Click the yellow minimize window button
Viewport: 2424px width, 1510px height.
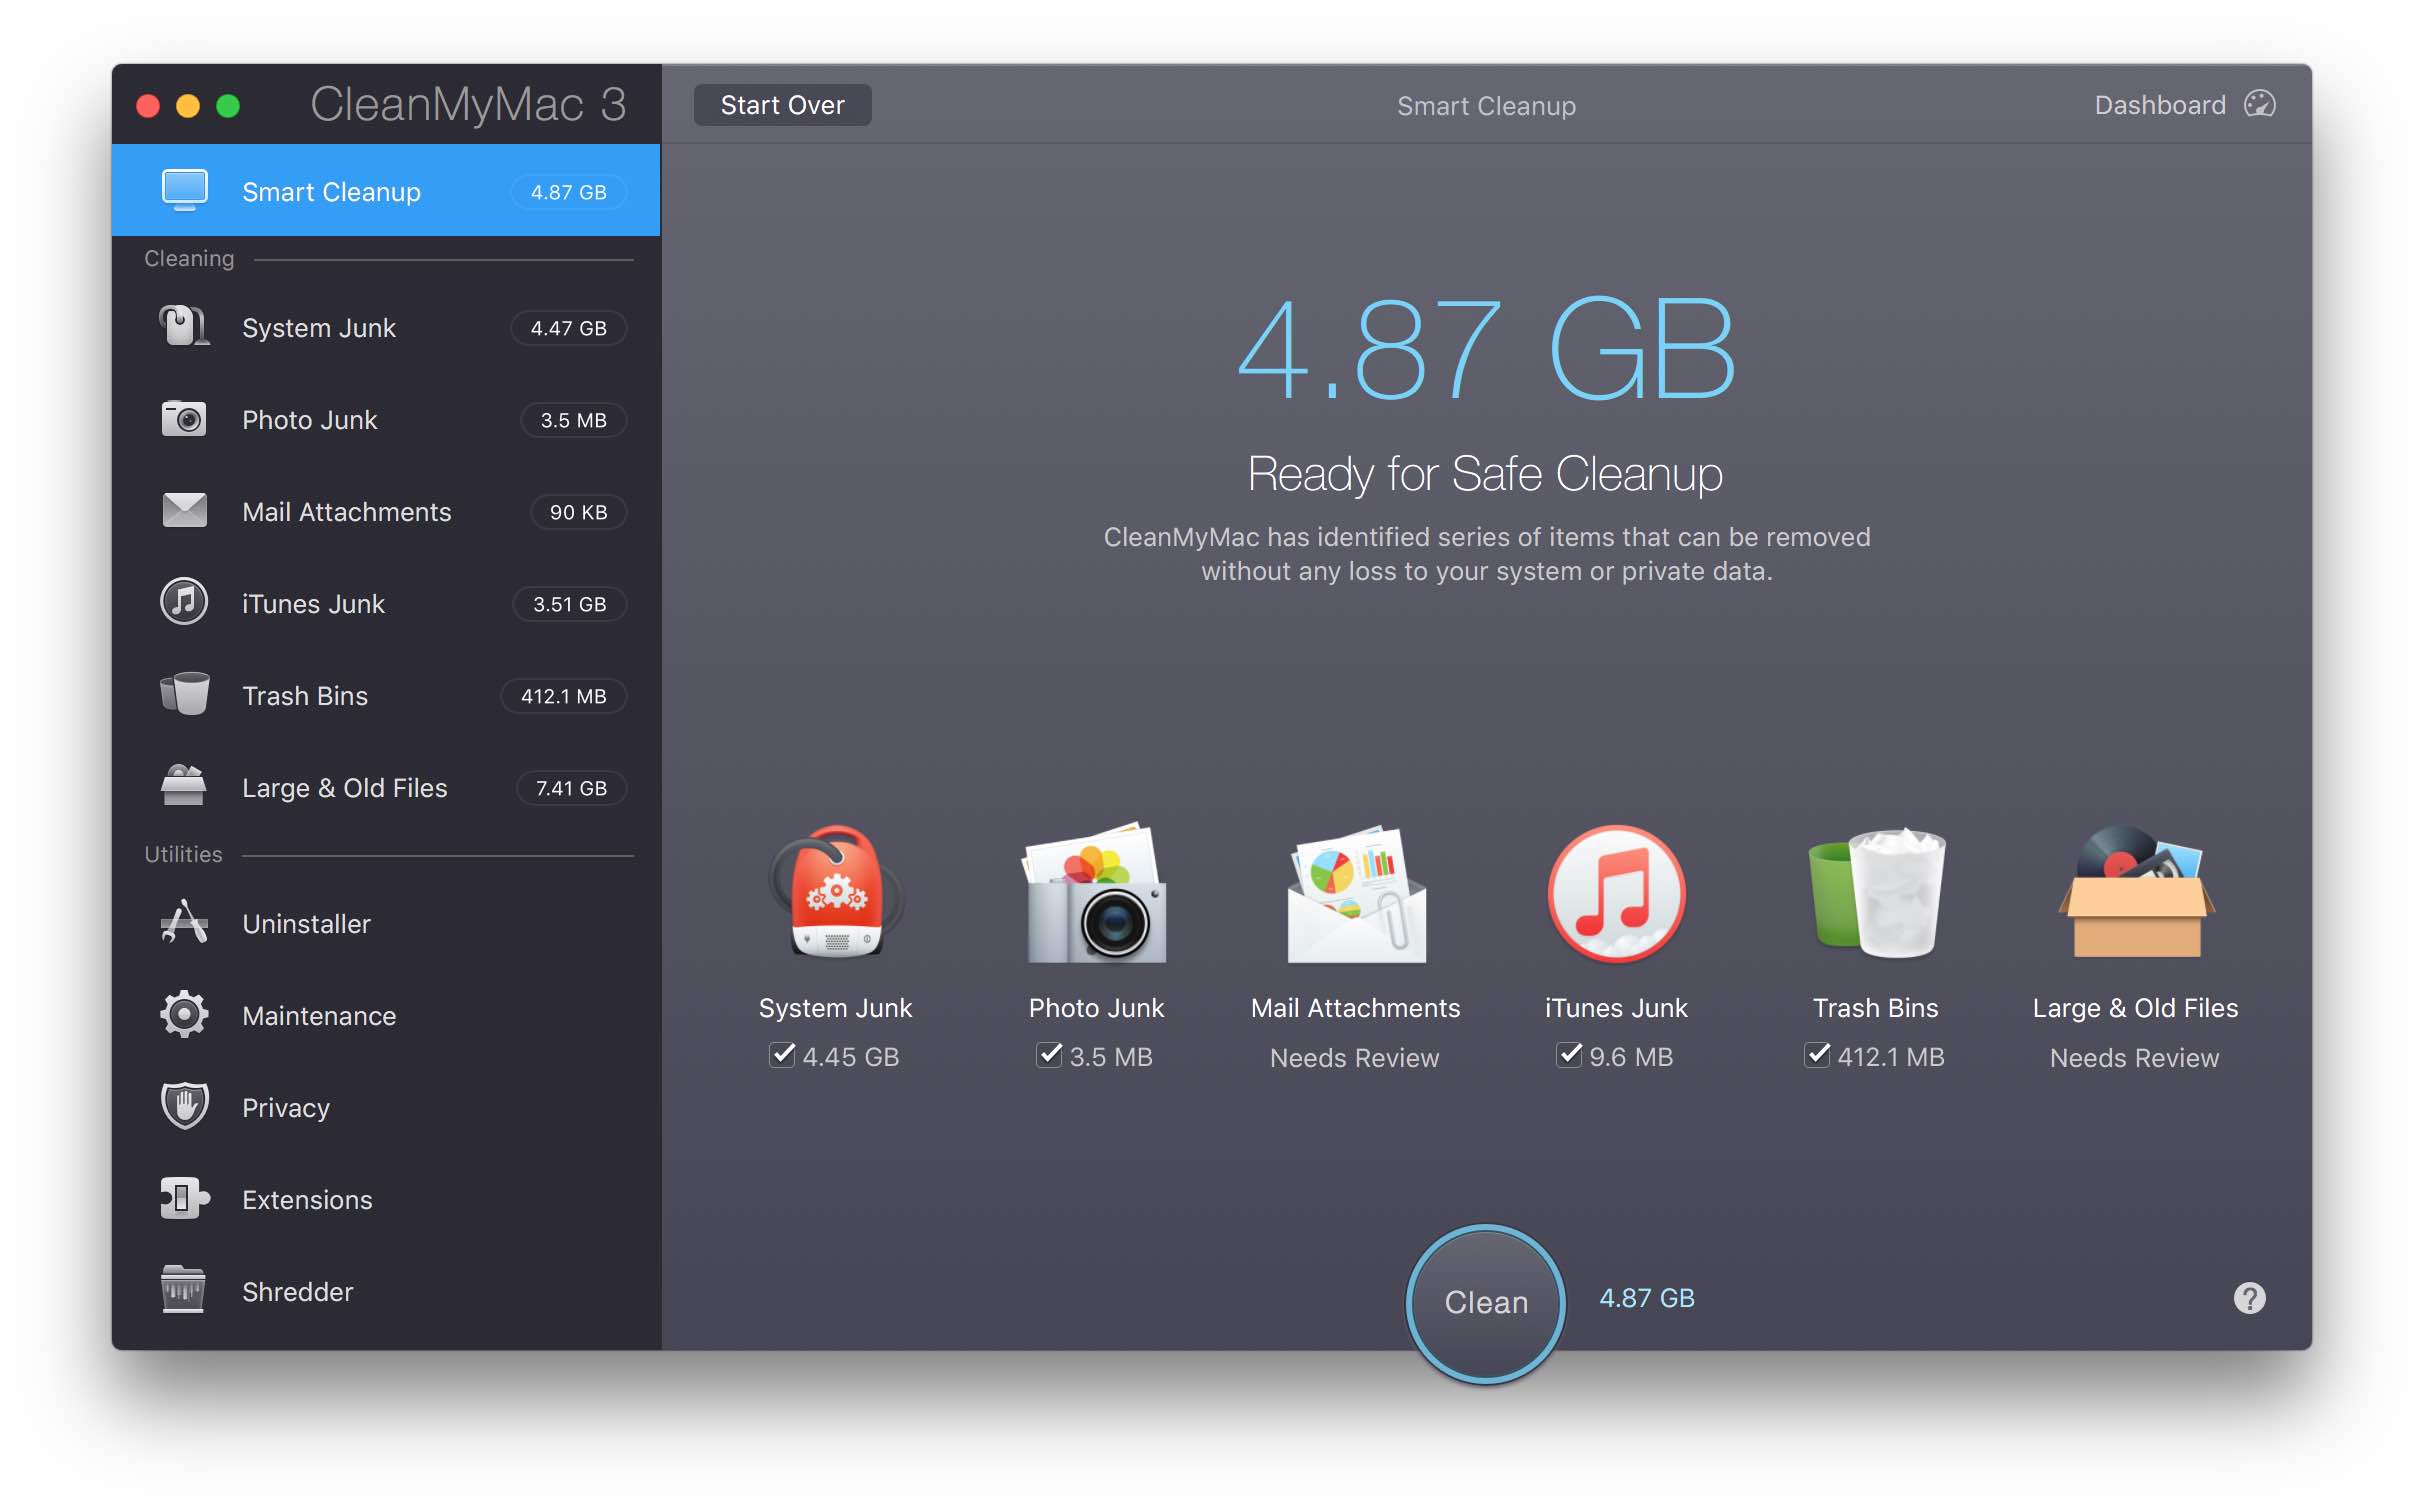click(x=188, y=105)
